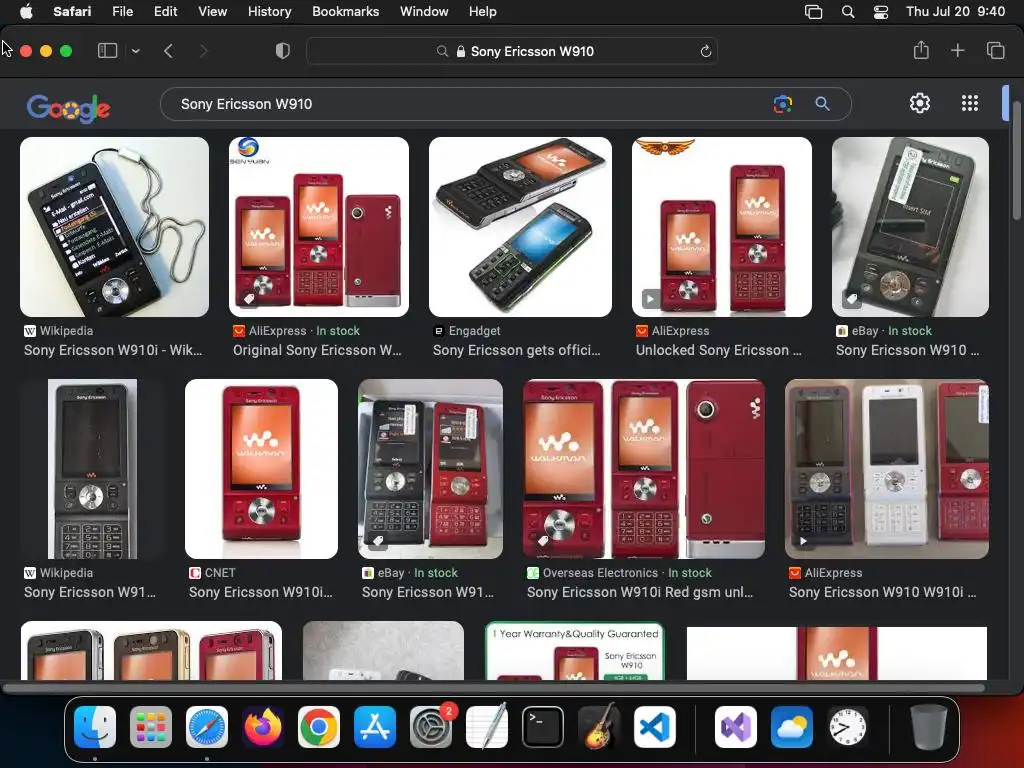
Task: Open Terminal in the Dock
Action: tap(543, 727)
